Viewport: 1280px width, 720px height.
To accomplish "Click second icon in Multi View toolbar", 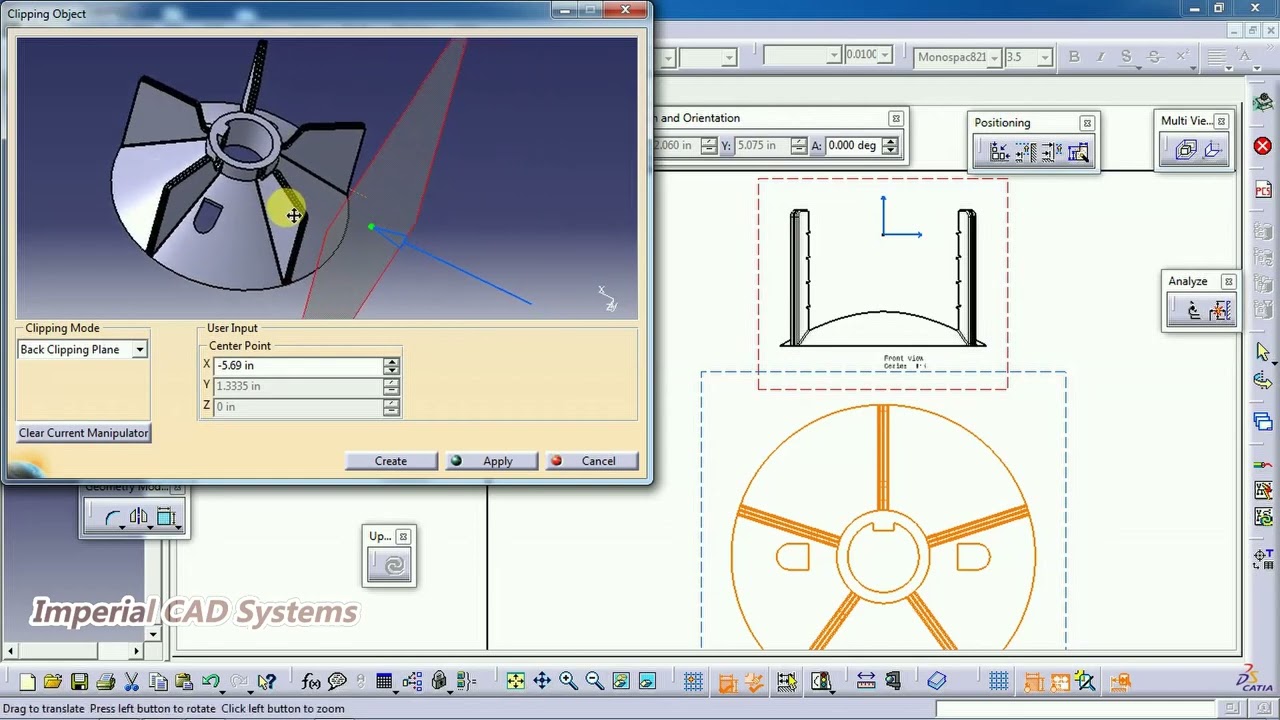I will point(1213,150).
